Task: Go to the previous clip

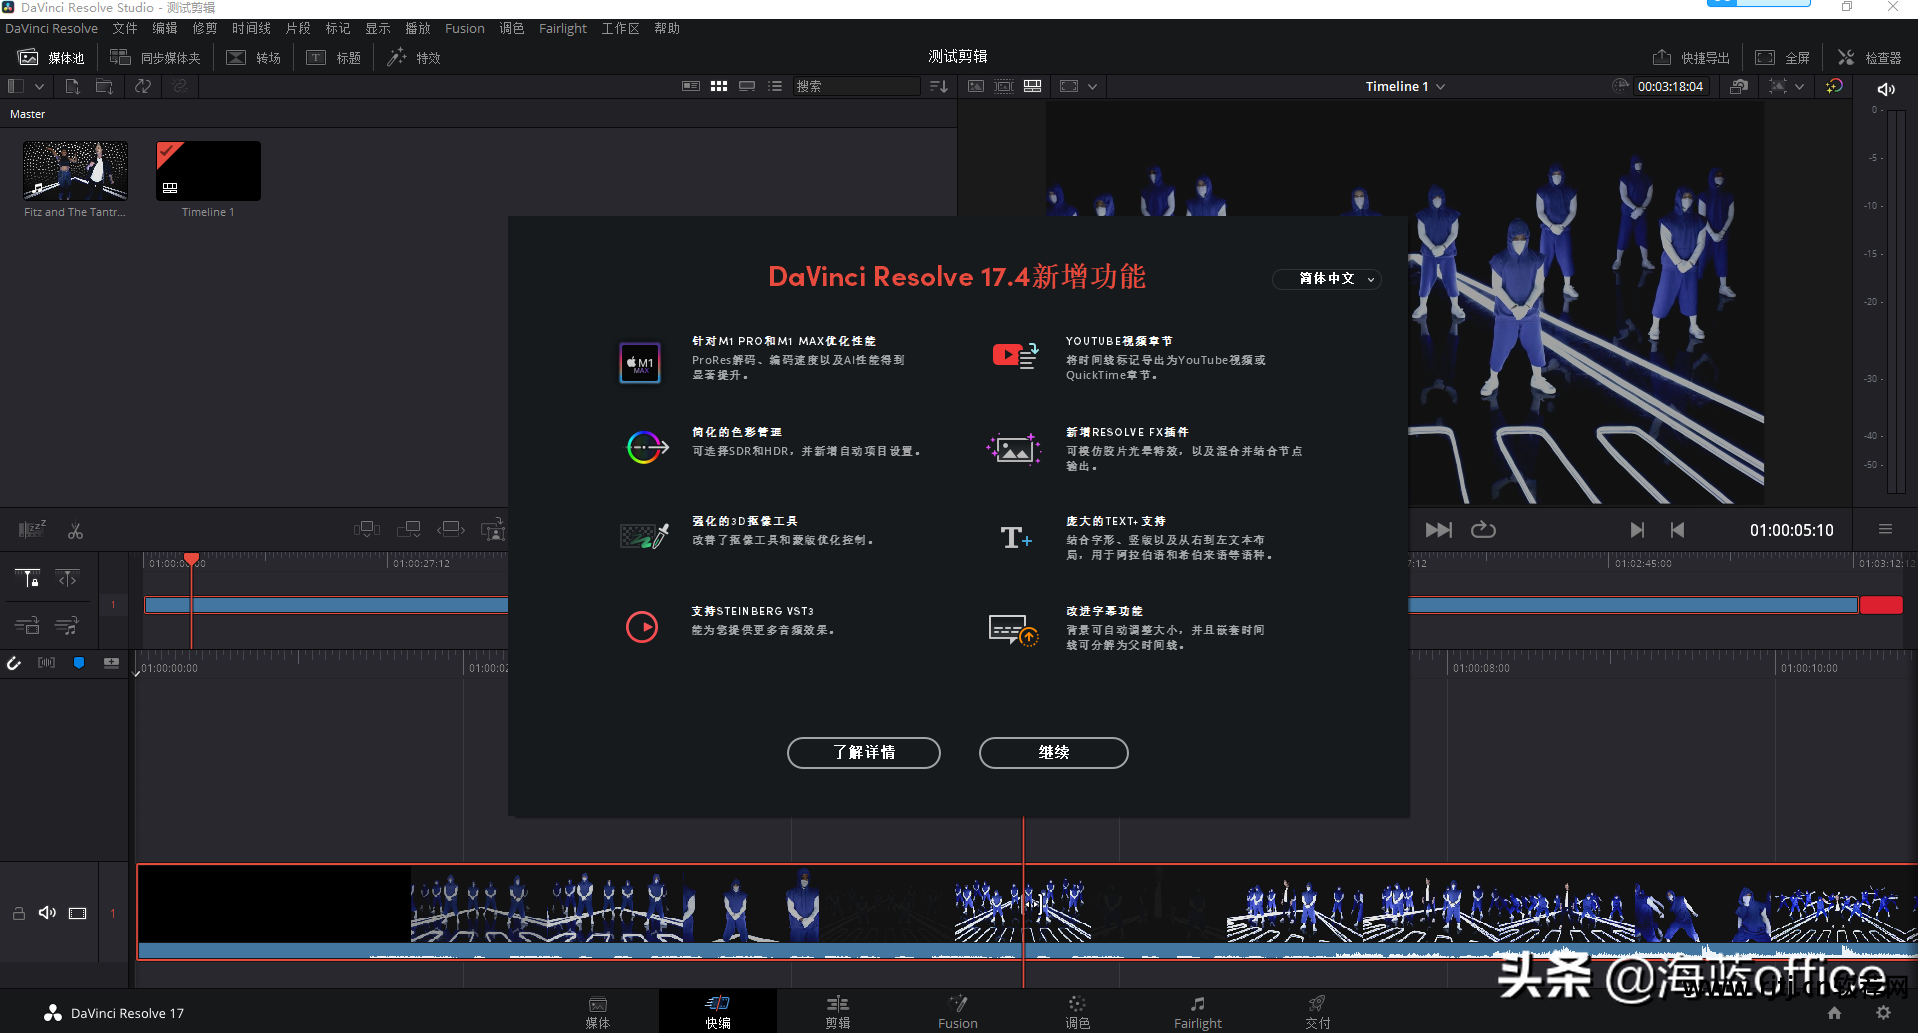Action: (x=1677, y=530)
